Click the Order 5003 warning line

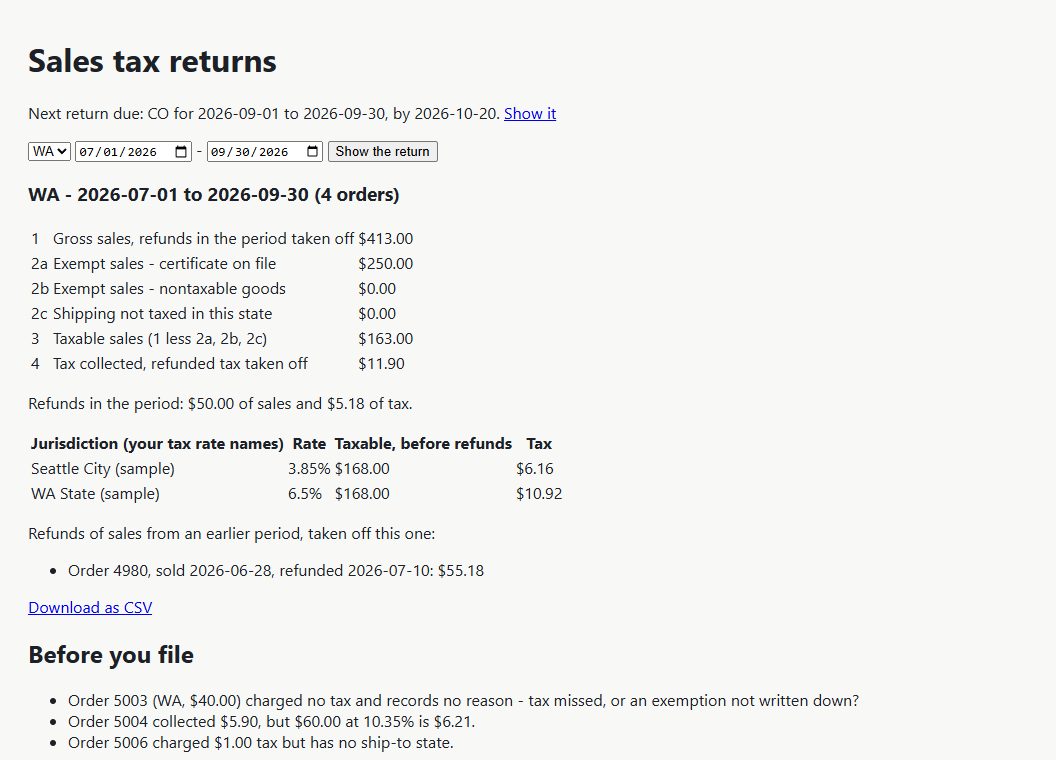[463, 701]
